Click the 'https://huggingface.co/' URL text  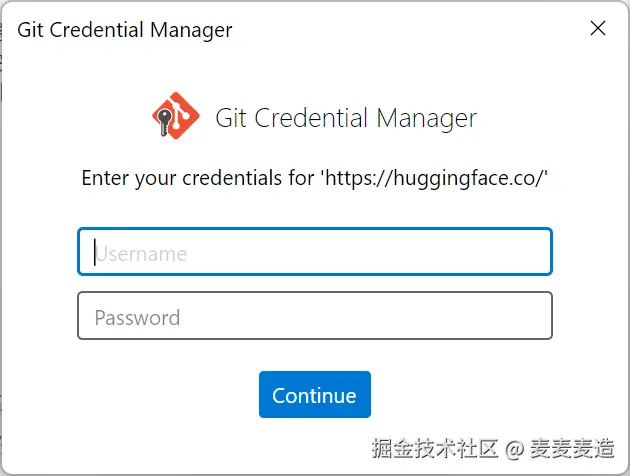(x=434, y=178)
